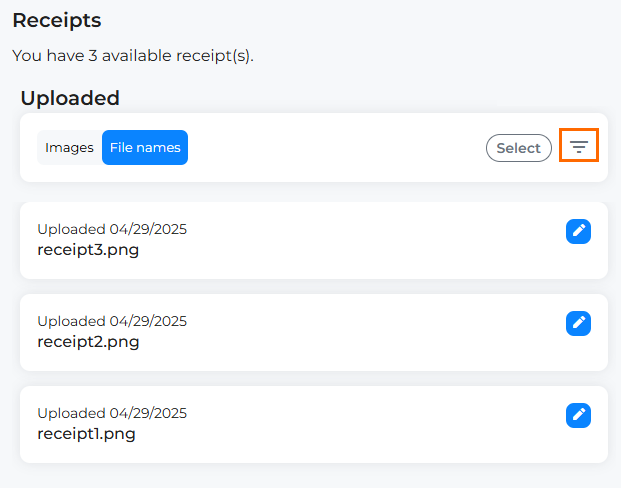Click the upload date above receipt1.png
Screen dimensions: 621x488
112,413
